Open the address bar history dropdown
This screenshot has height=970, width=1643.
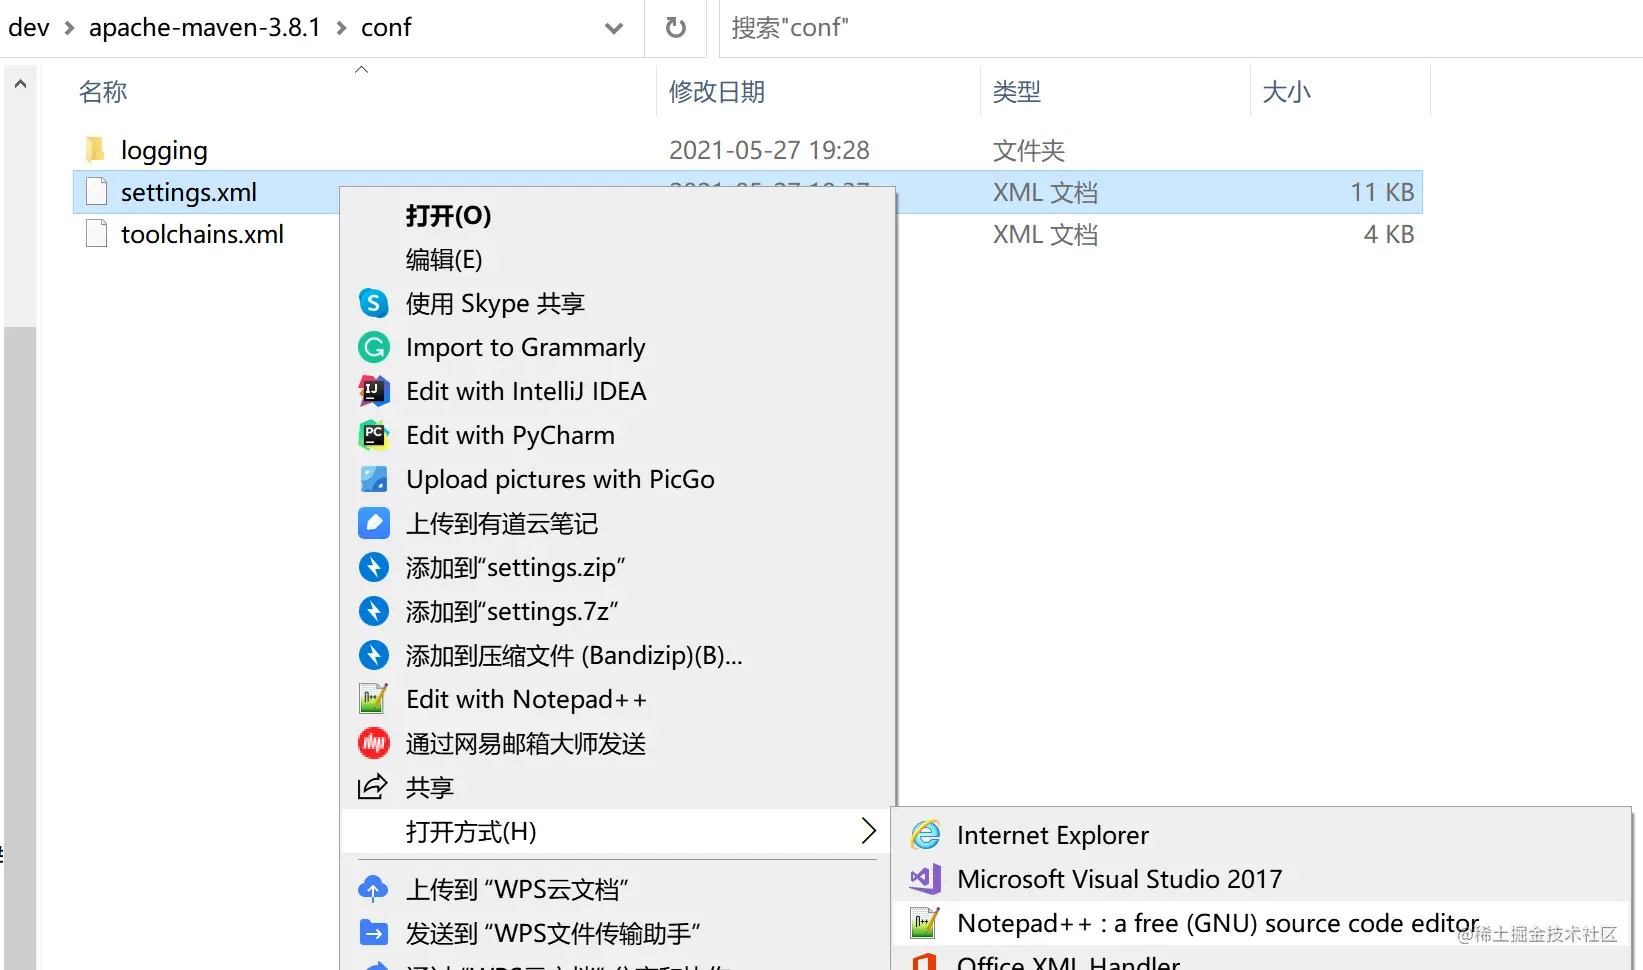[x=614, y=28]
